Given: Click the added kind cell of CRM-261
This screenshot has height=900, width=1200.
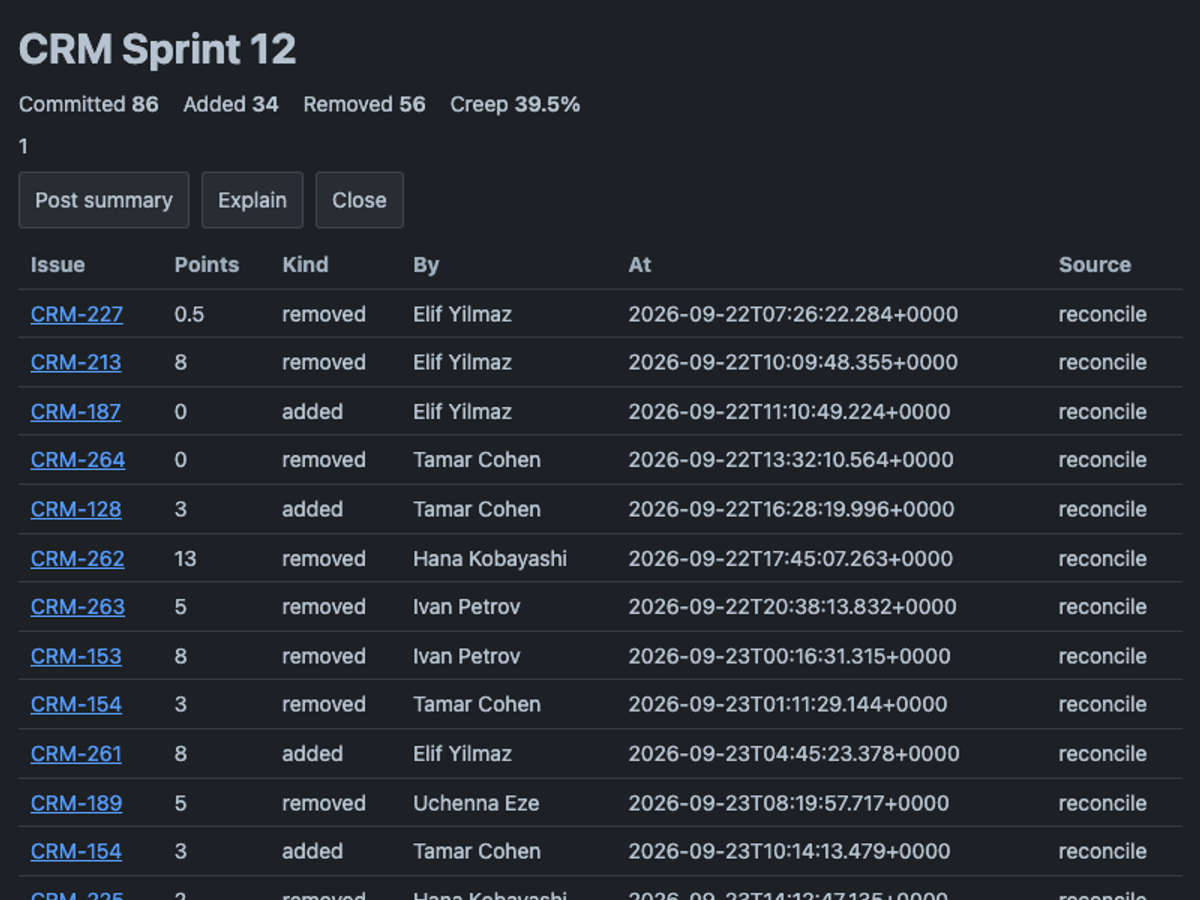Looking at the screenshot, I should pyautogui.click(x=312, y=753).
